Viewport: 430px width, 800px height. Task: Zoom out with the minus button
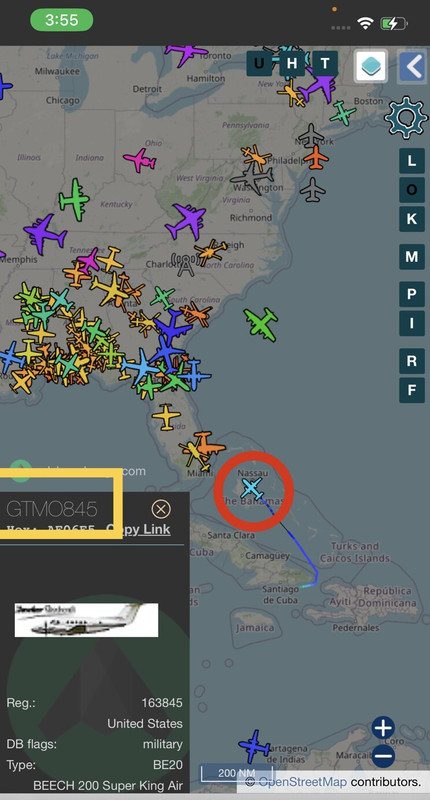(383, 756)
